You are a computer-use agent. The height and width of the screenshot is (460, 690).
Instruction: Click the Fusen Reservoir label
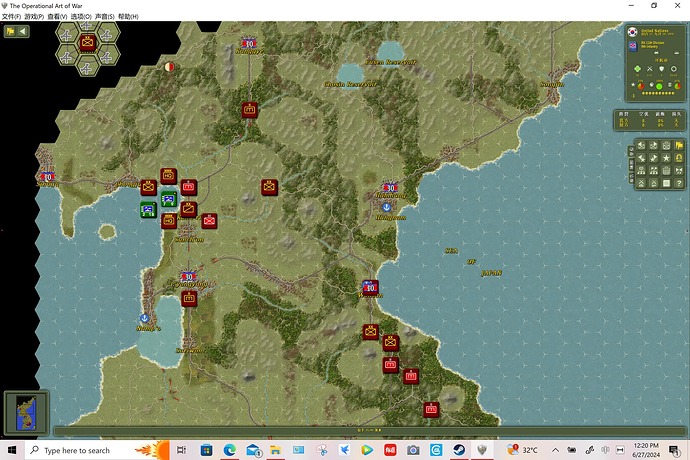point(390,62)
